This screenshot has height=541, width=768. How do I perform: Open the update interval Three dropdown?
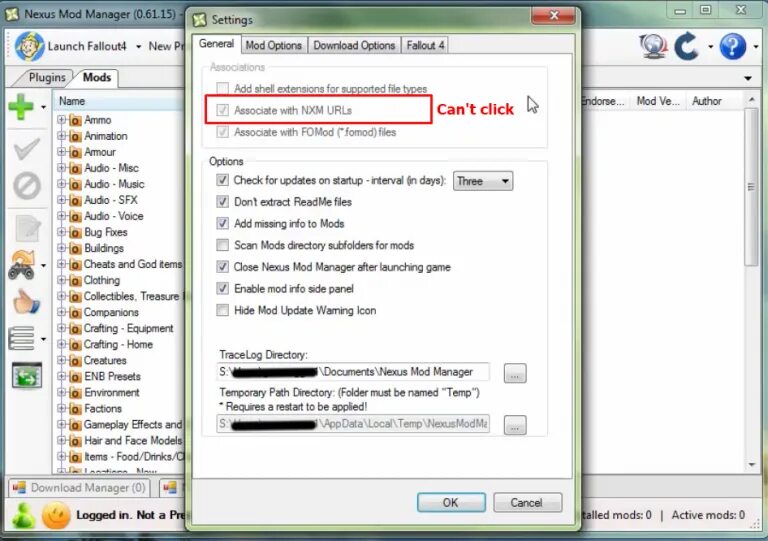click(483, 181)
